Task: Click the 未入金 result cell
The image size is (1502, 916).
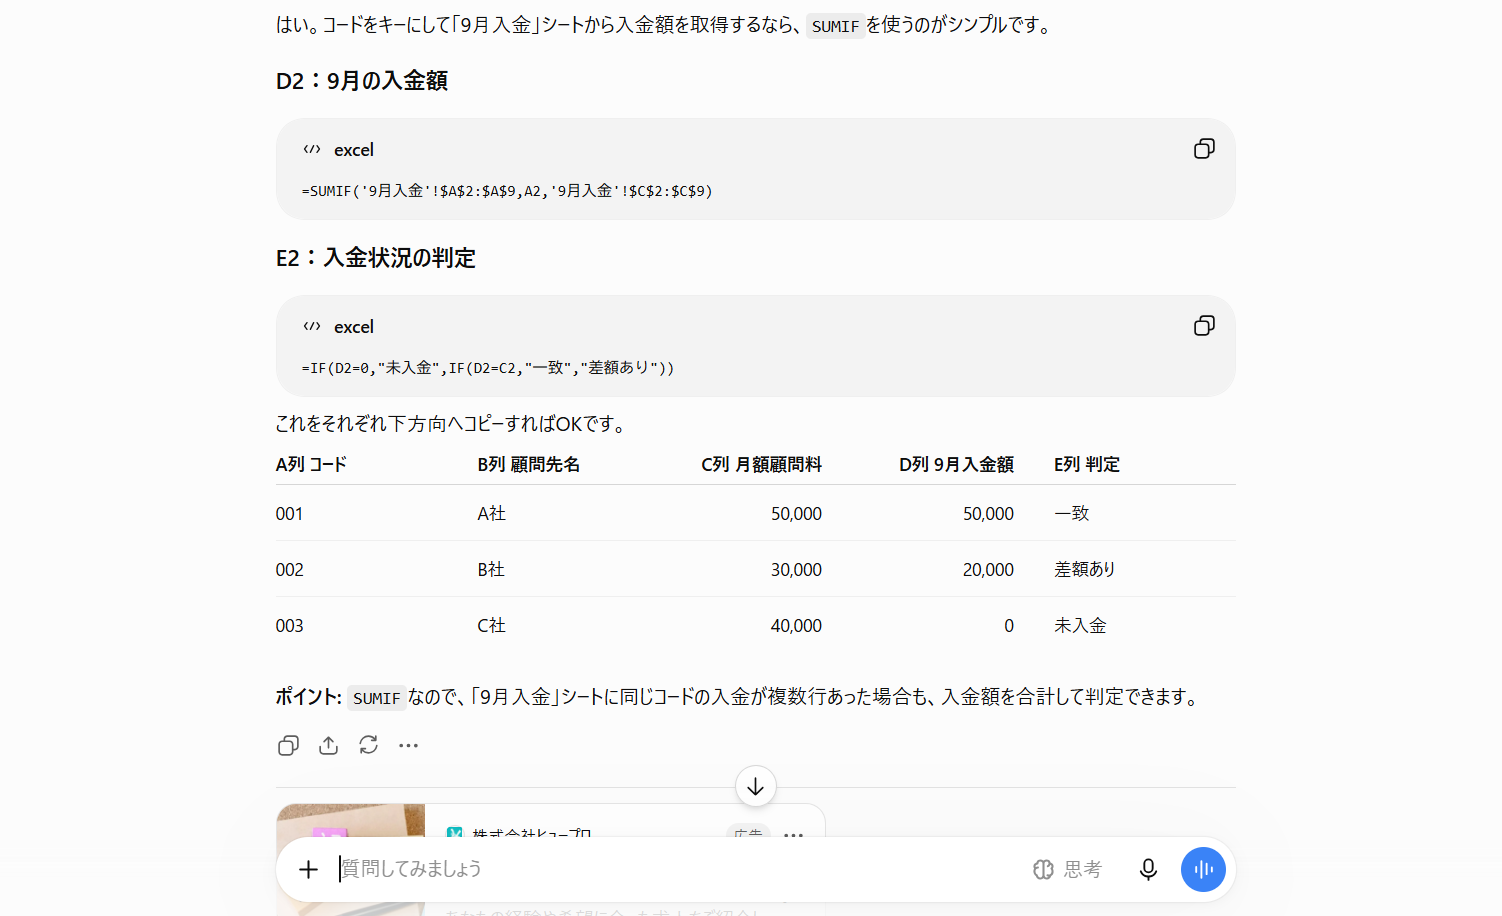Action: [1080, 625]
